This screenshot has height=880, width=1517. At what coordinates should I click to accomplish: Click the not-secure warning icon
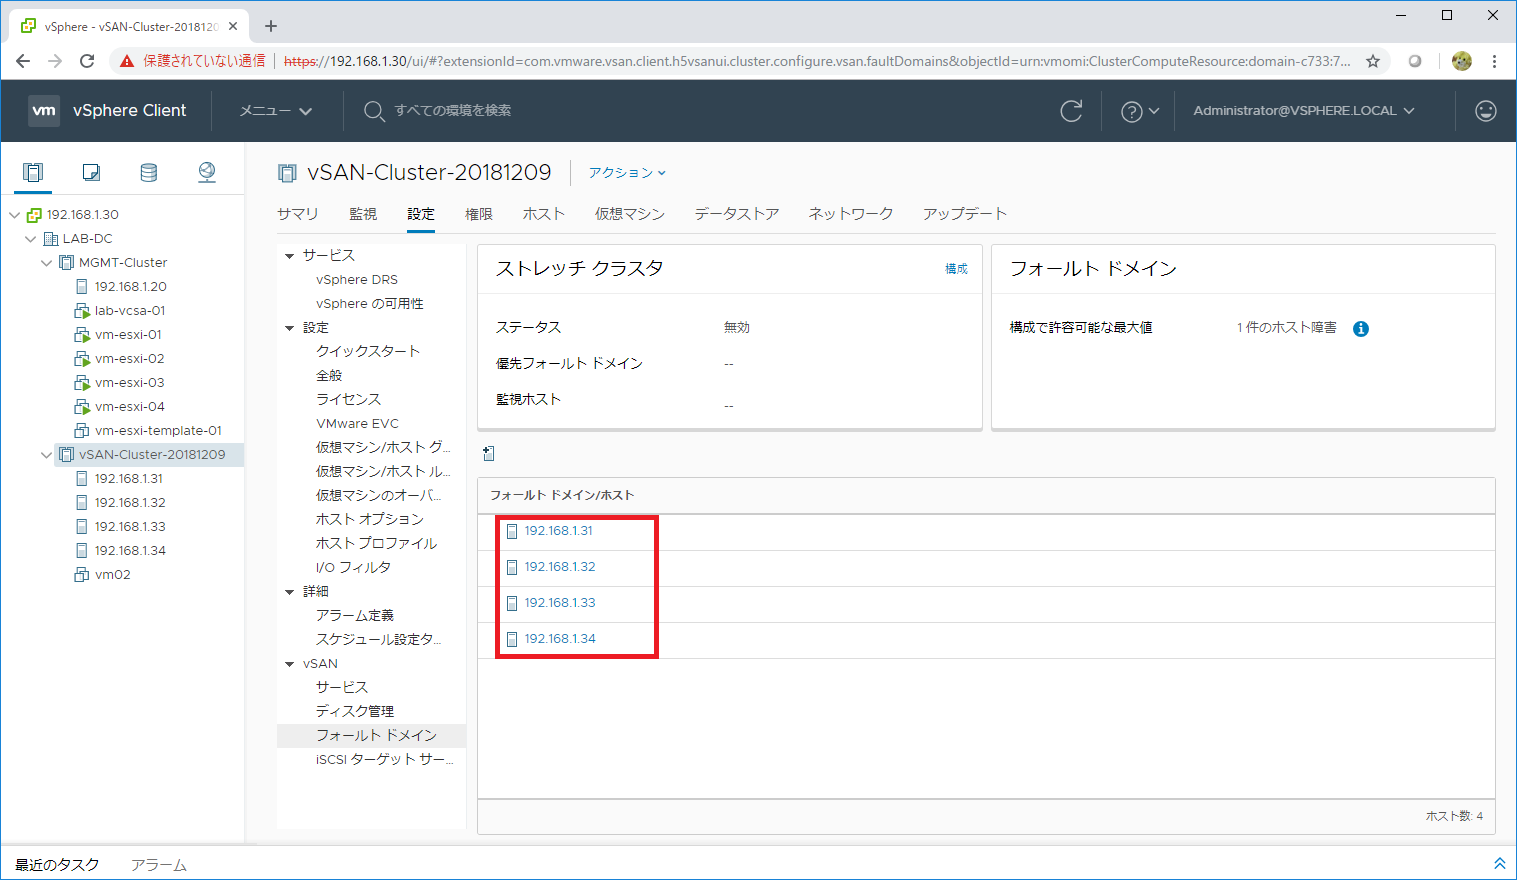coord(127,61)
